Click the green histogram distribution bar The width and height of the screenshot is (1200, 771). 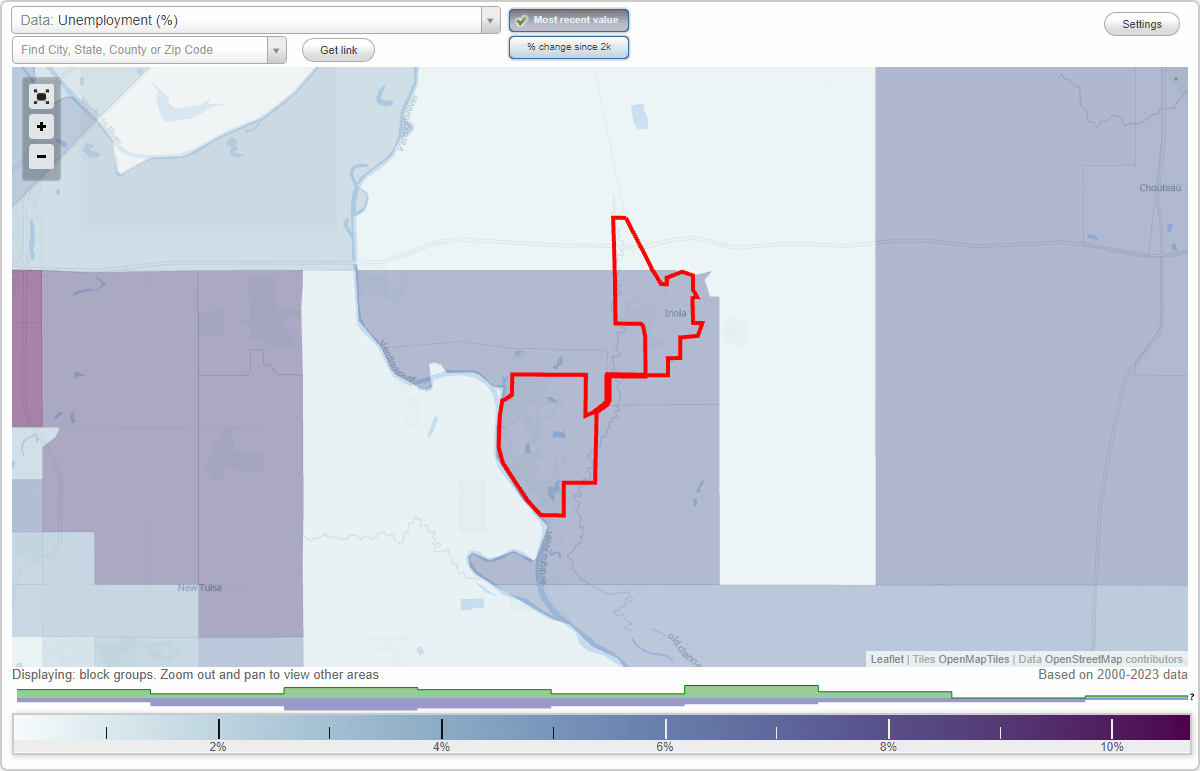point(600,692)
